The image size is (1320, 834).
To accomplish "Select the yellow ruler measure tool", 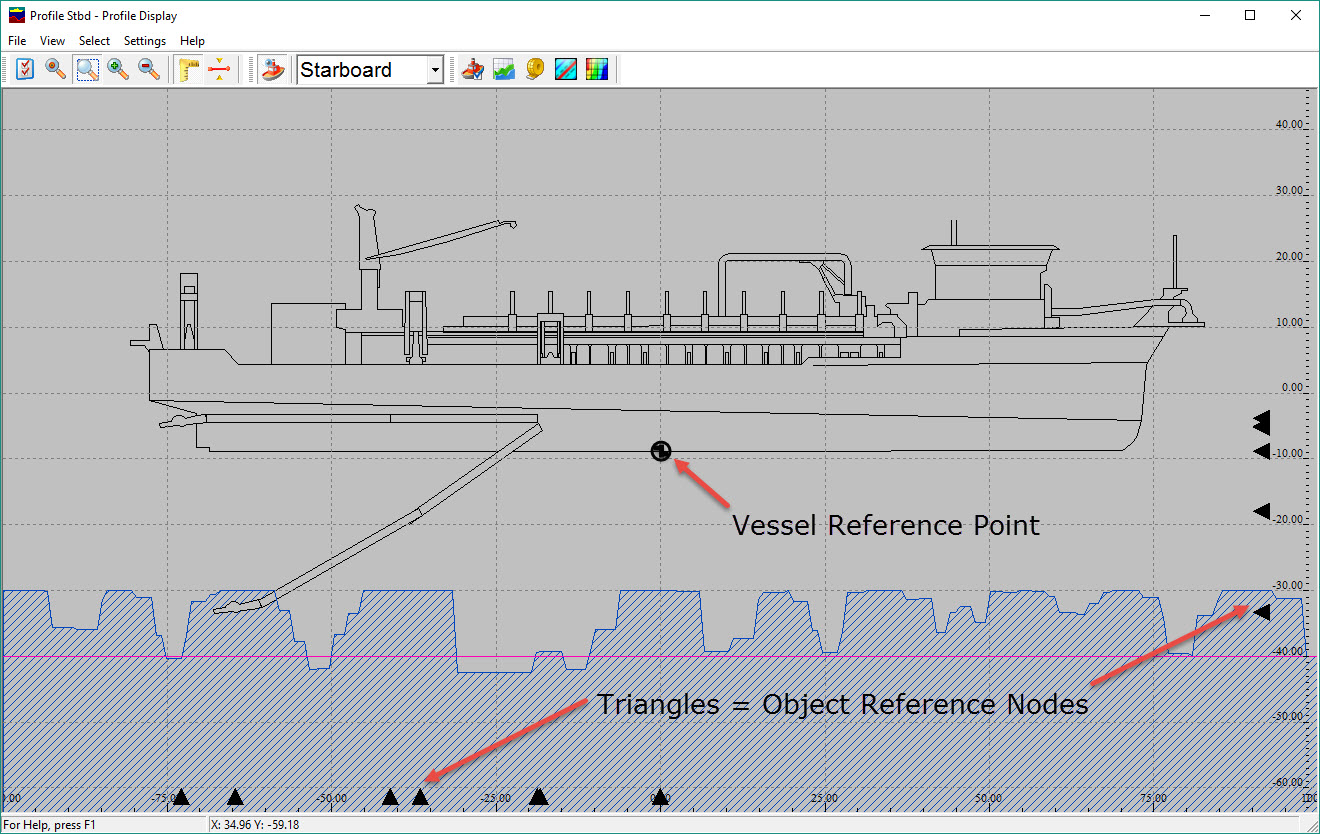I will 188,69.
